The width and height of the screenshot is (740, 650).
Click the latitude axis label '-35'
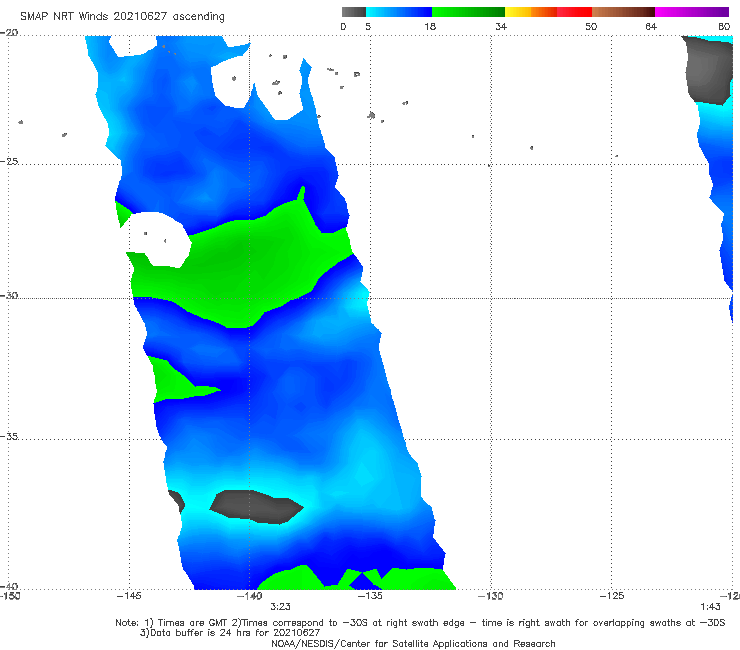click(x=9, y=436)
